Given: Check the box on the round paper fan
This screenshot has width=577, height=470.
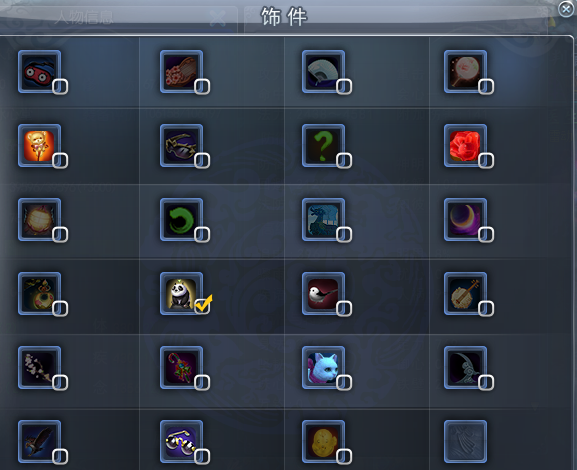Looking at the screenshot, I should [x=486, y=86].
